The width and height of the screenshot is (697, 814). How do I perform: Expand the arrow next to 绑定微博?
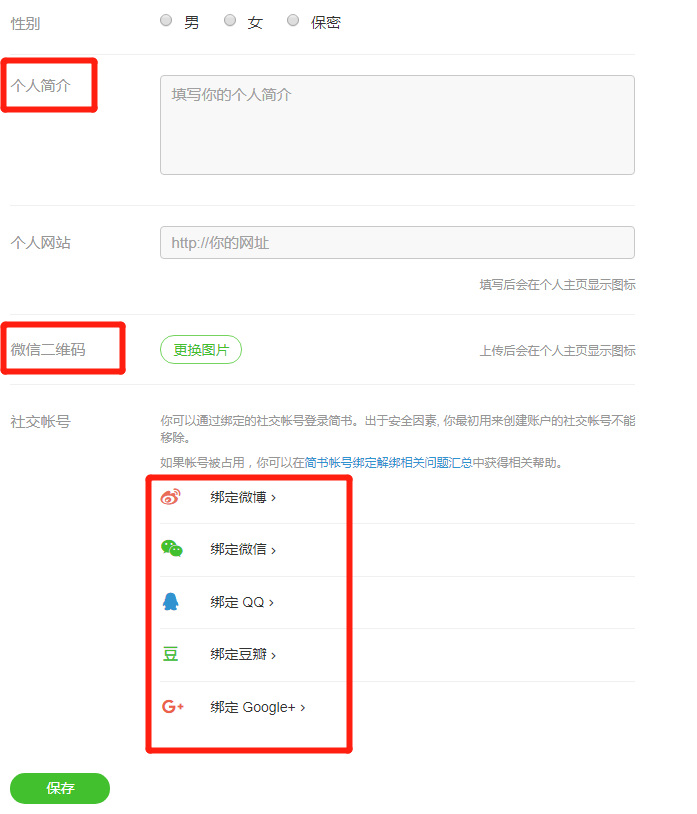[x=274, y=498]
